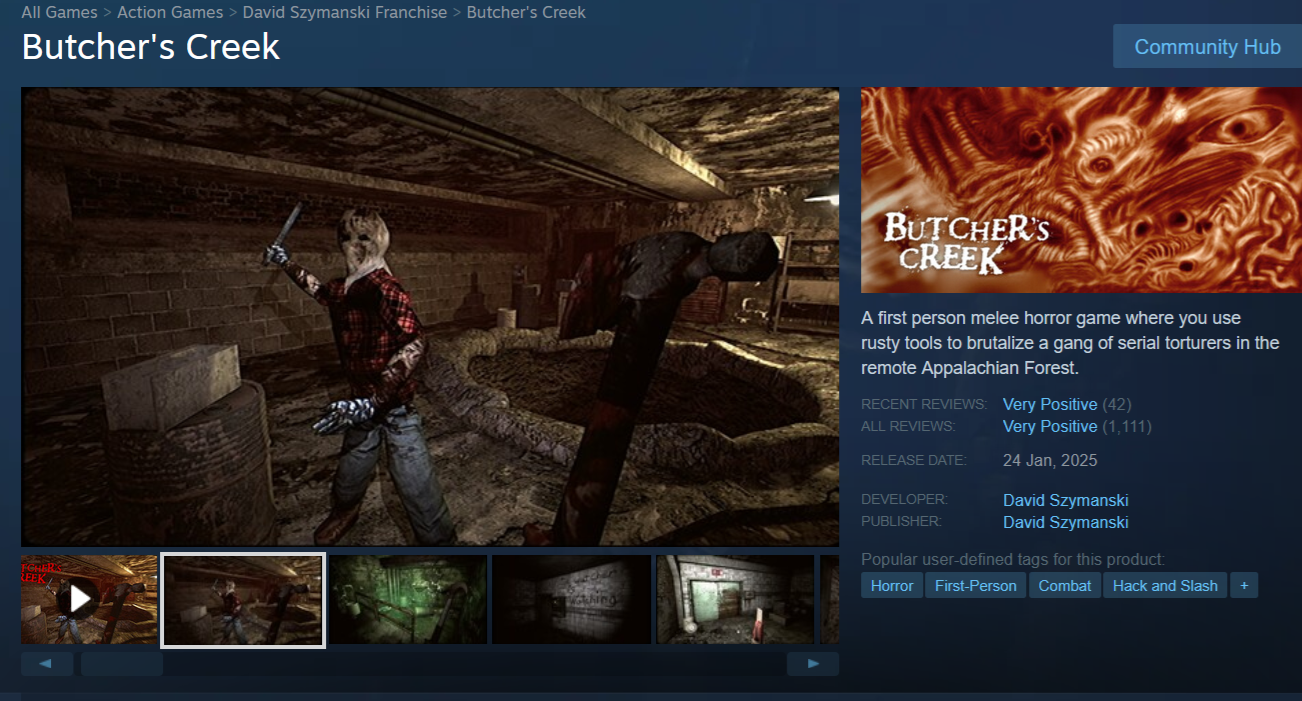The height and width of the screenshot is (701, 1302).
Task: Click the game description paragraph
Action: [x=1070, y=343]
